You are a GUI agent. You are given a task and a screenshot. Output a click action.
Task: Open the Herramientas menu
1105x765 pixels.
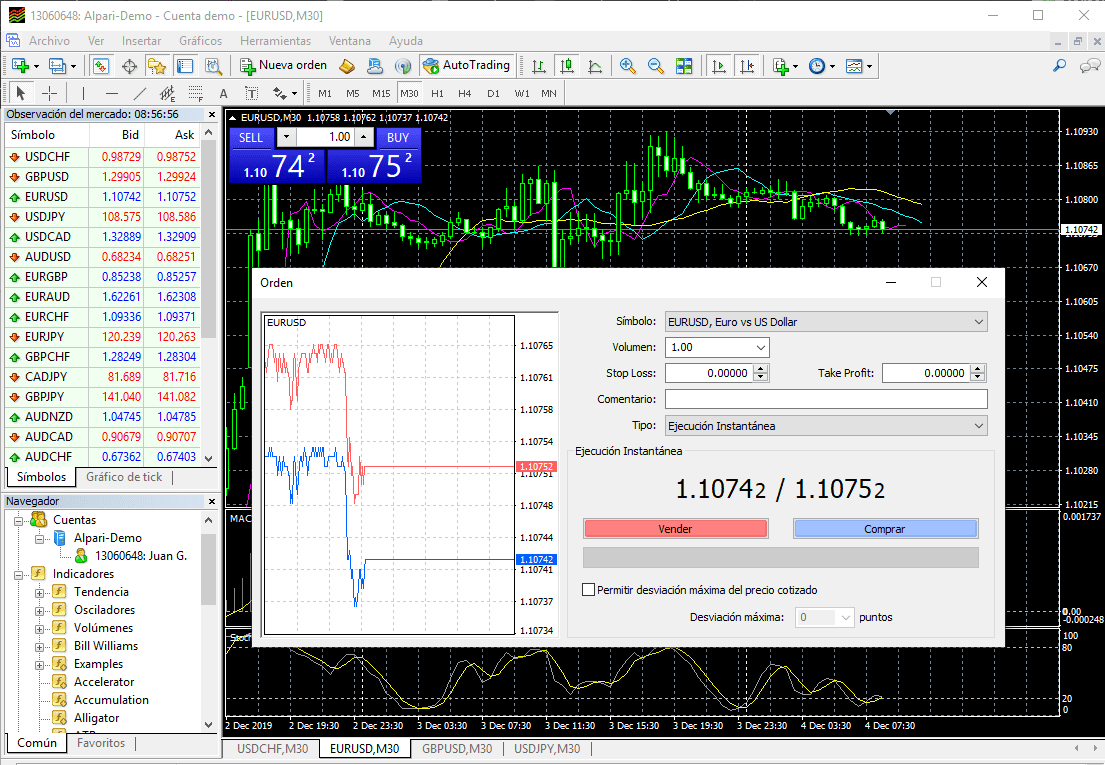click(275, 41)
